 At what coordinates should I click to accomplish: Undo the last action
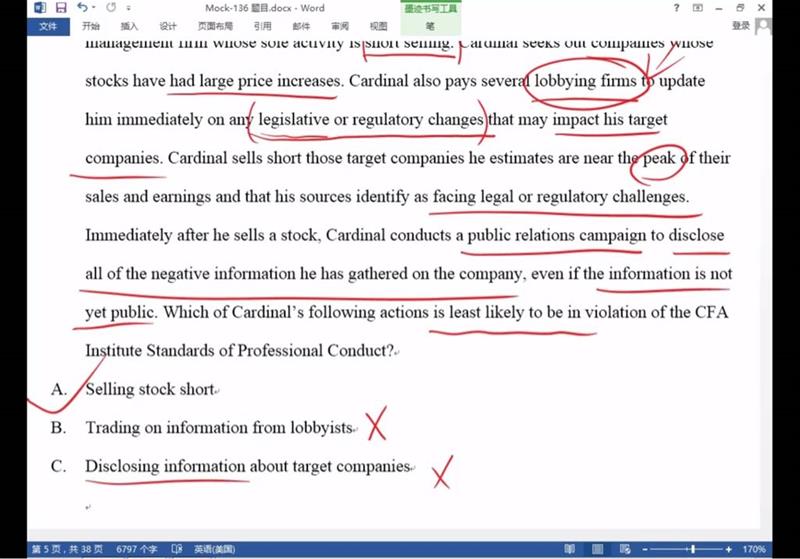coord(82,8)
